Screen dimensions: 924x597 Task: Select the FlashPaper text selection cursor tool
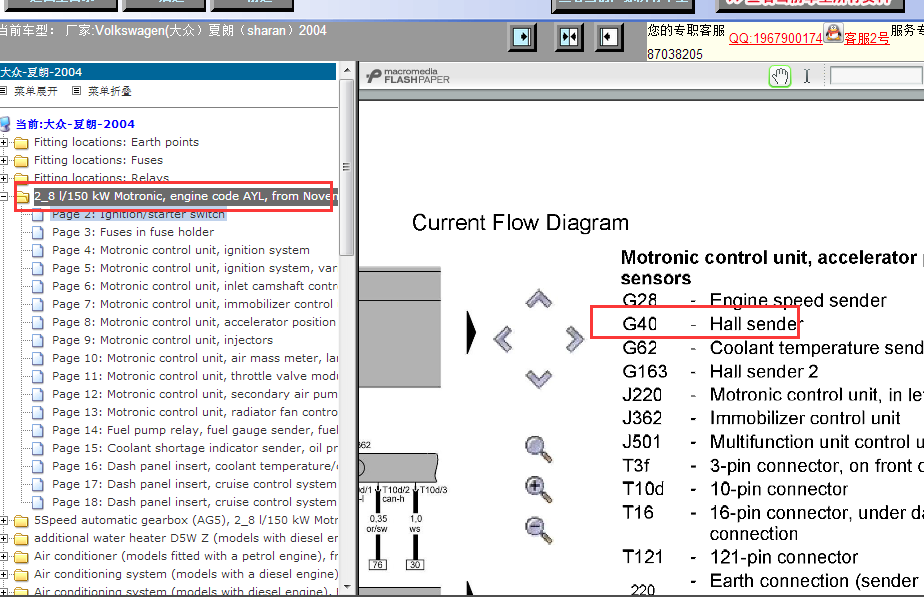[x=807, y=77]
